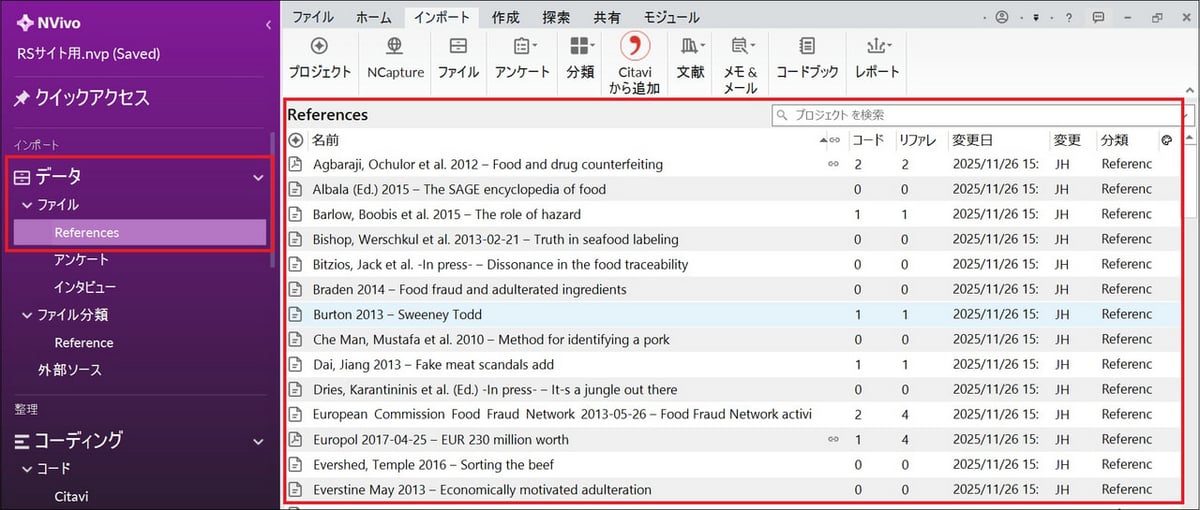Open the feedback chat bubble icon
1200x510 pixels.
click(1098, 17)
